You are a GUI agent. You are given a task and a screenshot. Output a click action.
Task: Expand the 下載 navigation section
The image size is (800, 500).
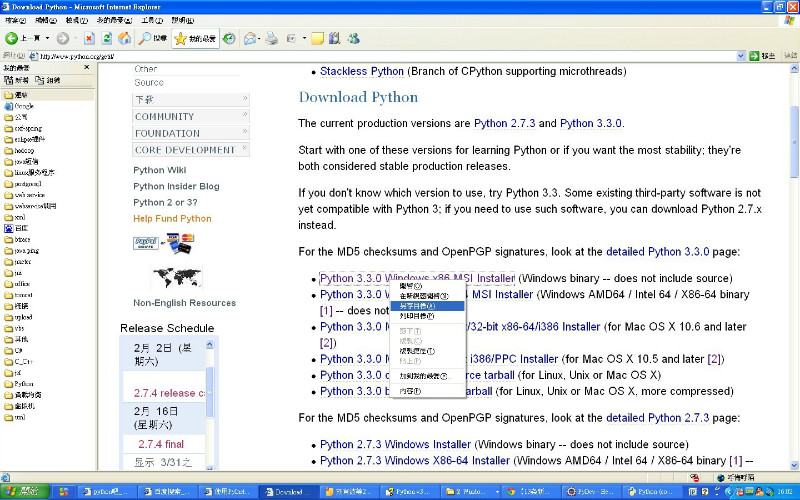(x=191, y=99)
